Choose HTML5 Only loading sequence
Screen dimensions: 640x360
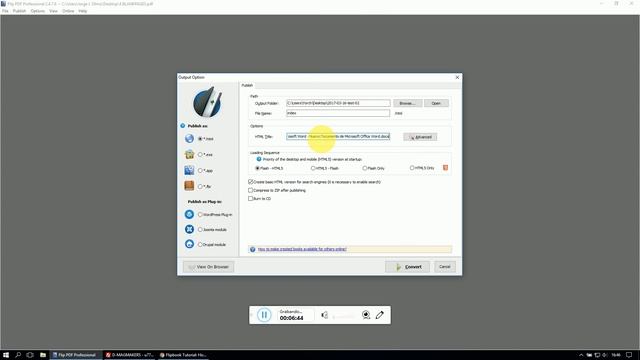click(412, 168)
